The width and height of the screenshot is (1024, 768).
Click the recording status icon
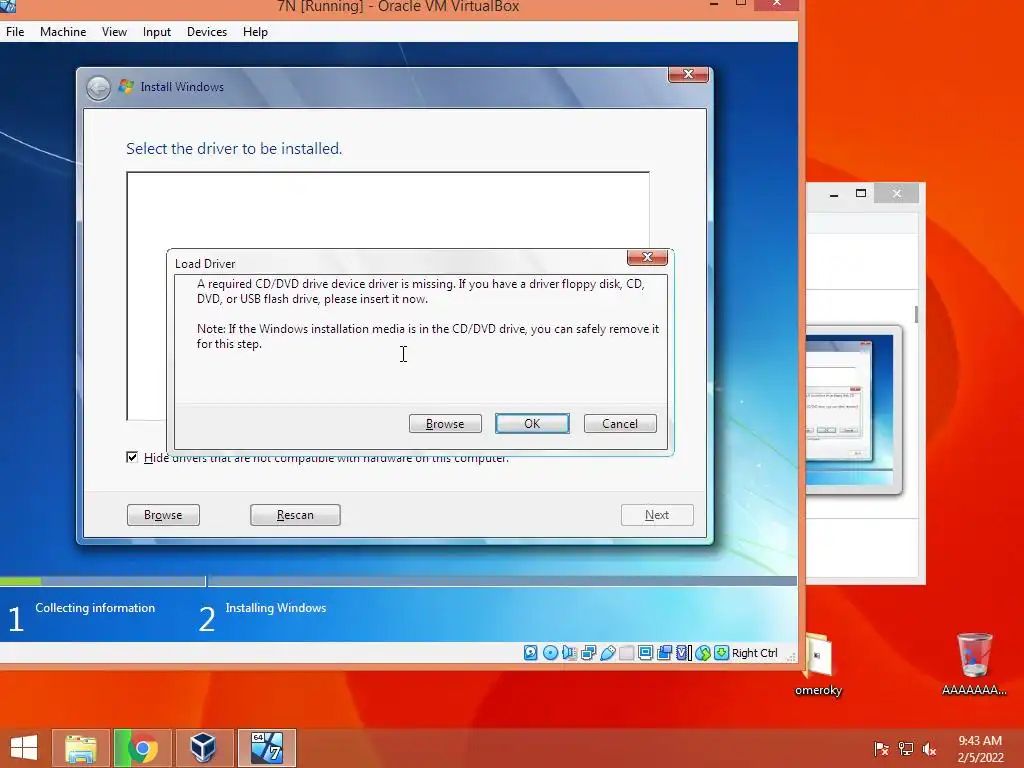(x=664, y=652)
